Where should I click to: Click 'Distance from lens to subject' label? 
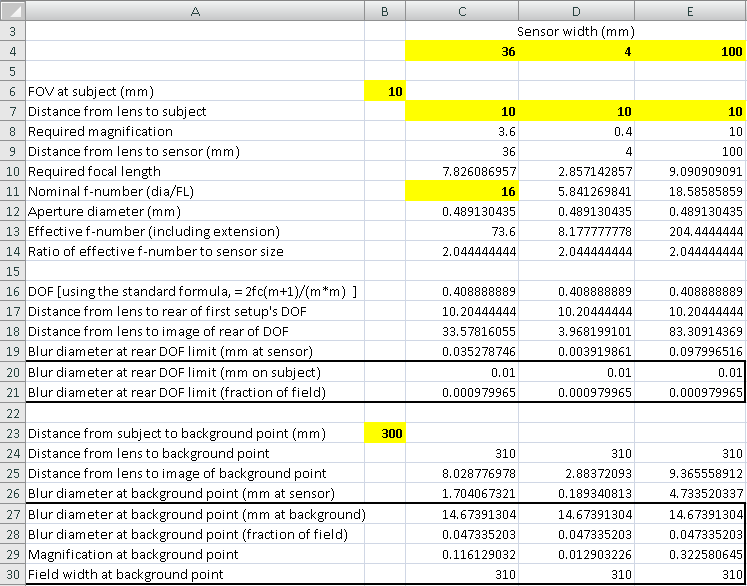coord(117,111)
